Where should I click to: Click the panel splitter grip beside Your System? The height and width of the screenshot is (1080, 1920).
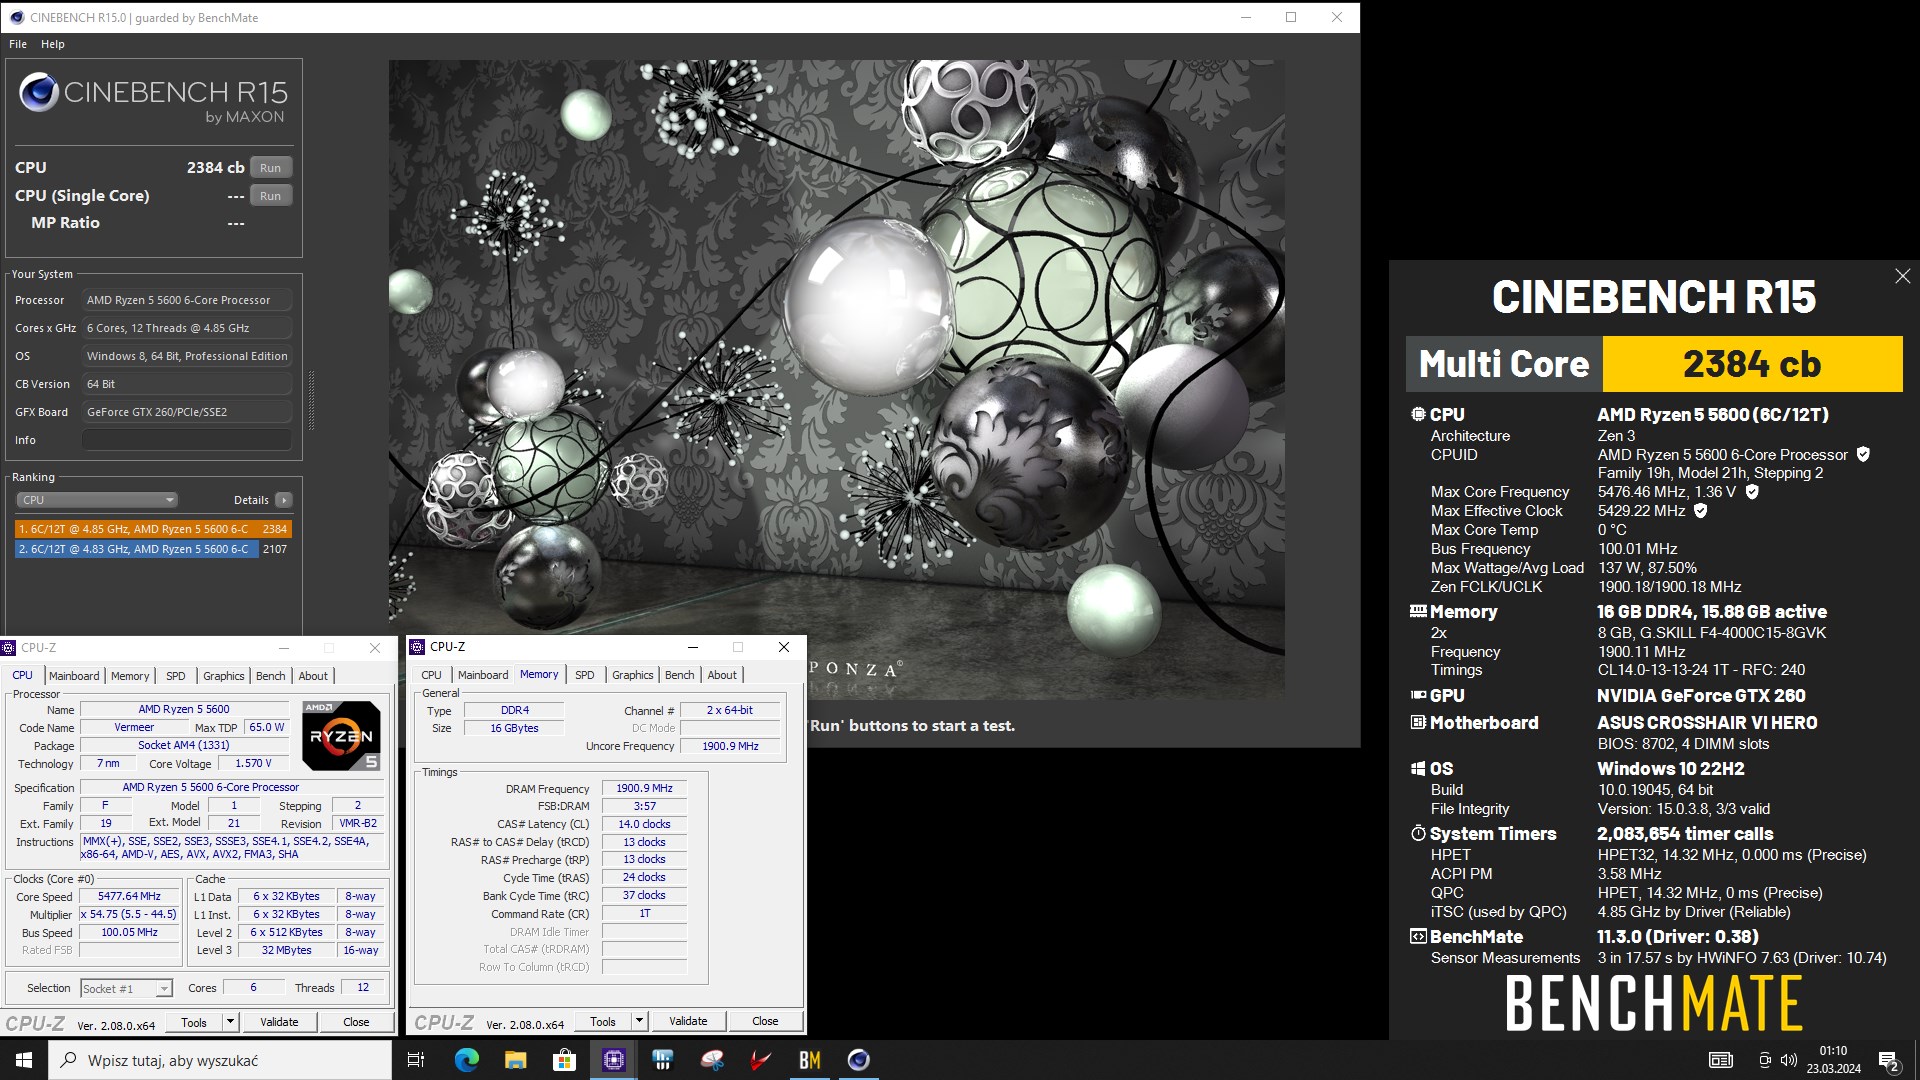pyautogui.click(x=311, y=400)
